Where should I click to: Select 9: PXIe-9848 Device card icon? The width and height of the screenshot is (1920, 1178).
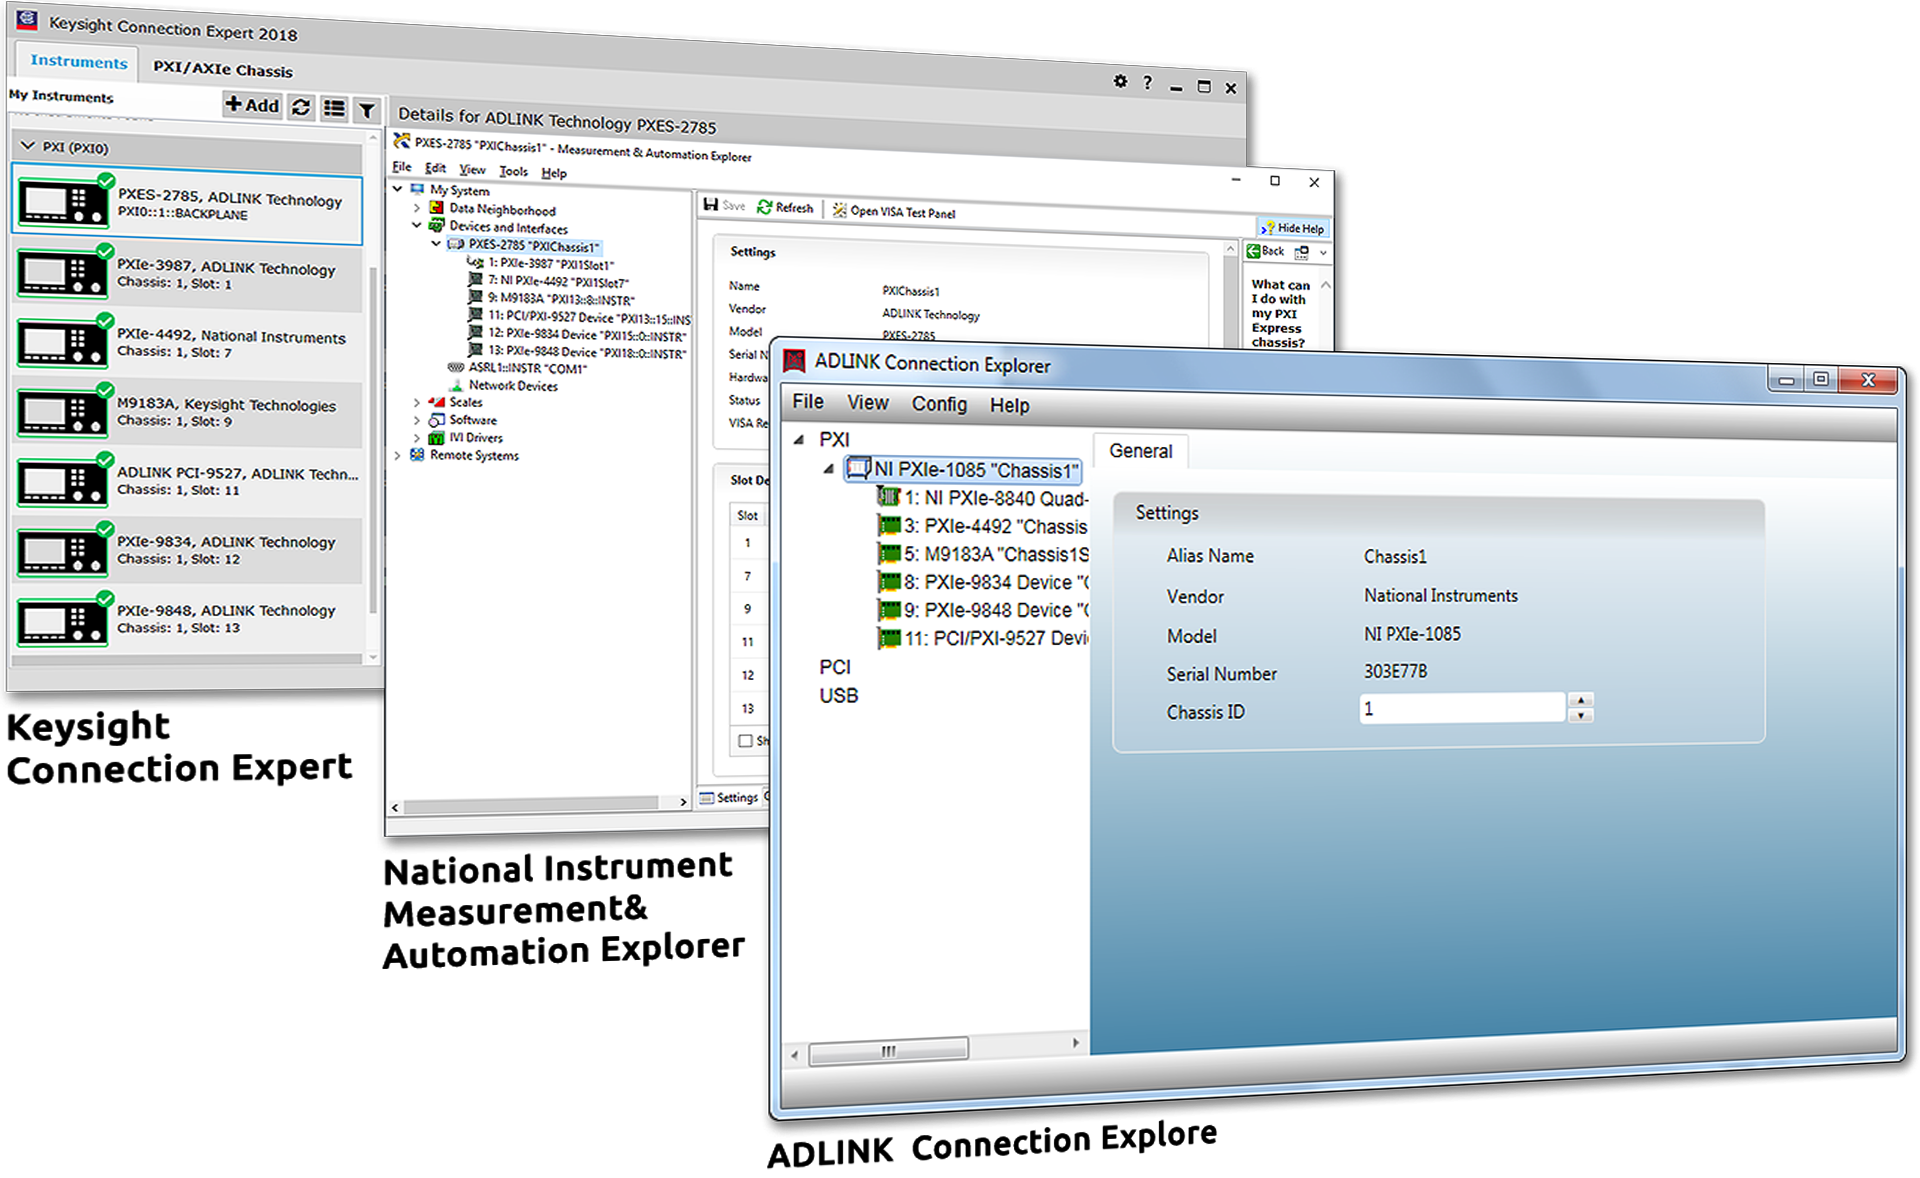tap(889, 608)
